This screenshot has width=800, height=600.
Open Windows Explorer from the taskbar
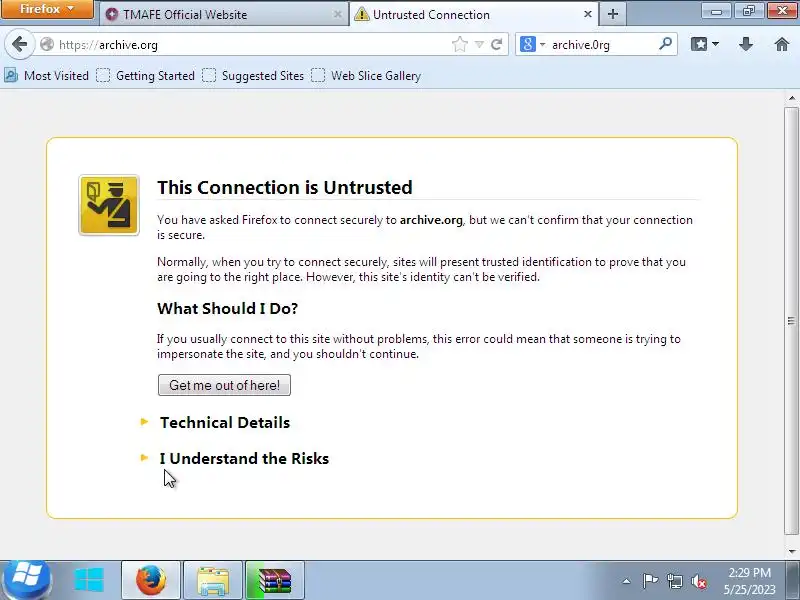[x=213, y=580]
